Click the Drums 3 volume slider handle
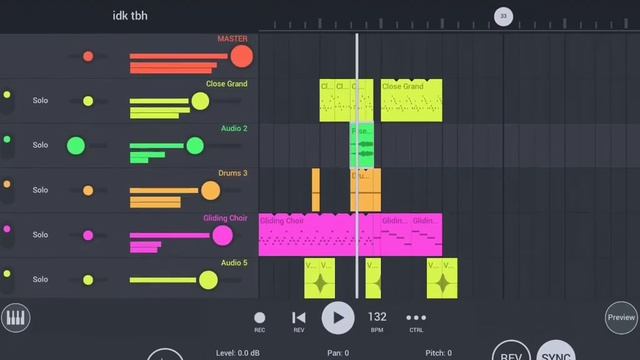This screenshot has width=640, height=360. coord(211,191)
